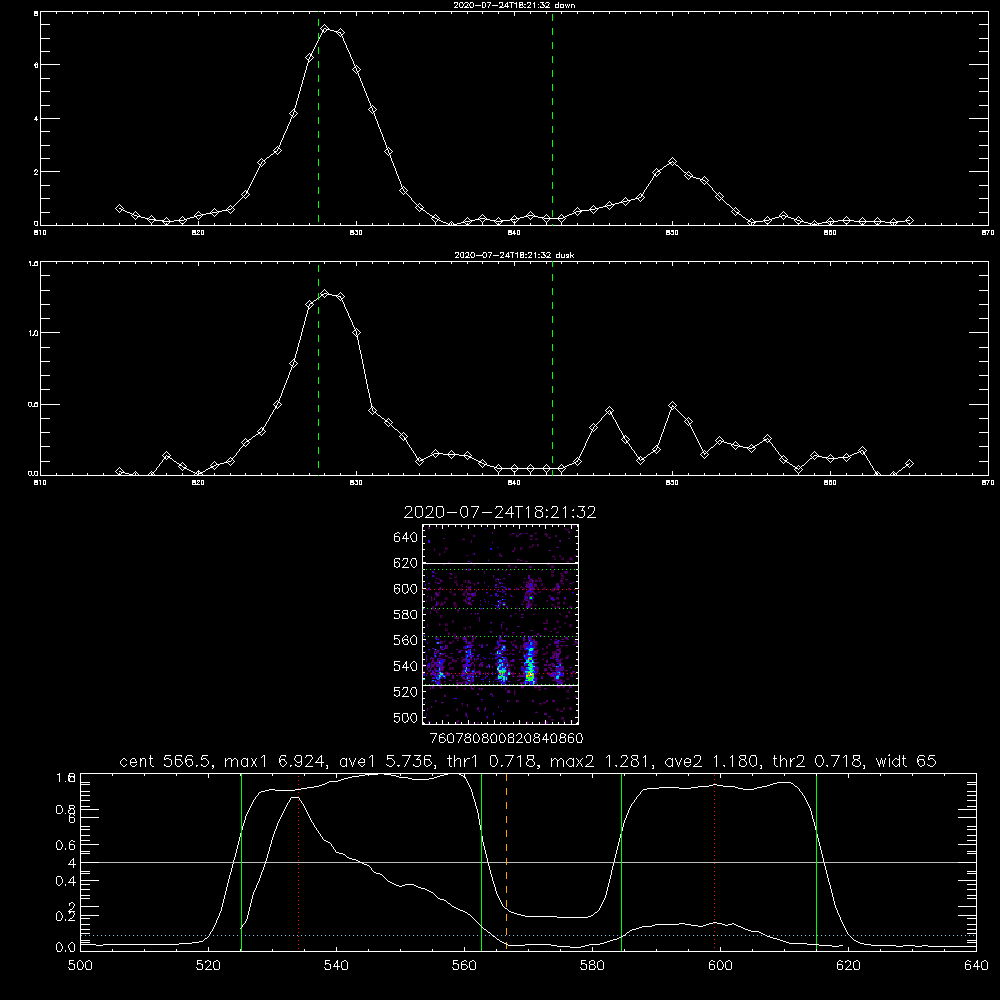This screenshot has height=1000, width=1000.
Task: Select spectral image y-axis label 500
Action: (406, 717)
